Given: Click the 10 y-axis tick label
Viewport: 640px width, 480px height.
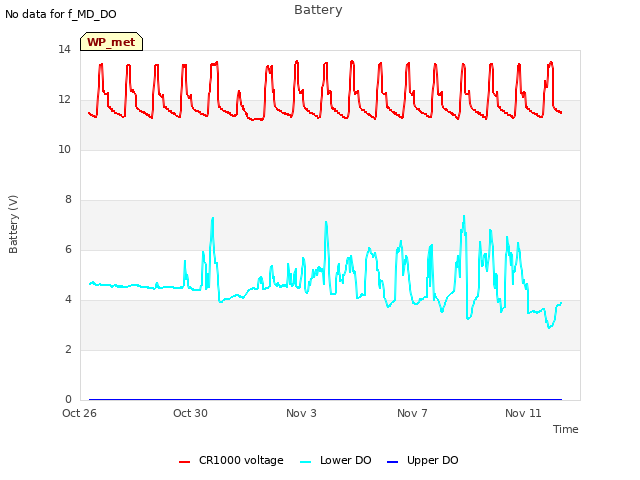Looking at the screenshot, I should point(64,150).
